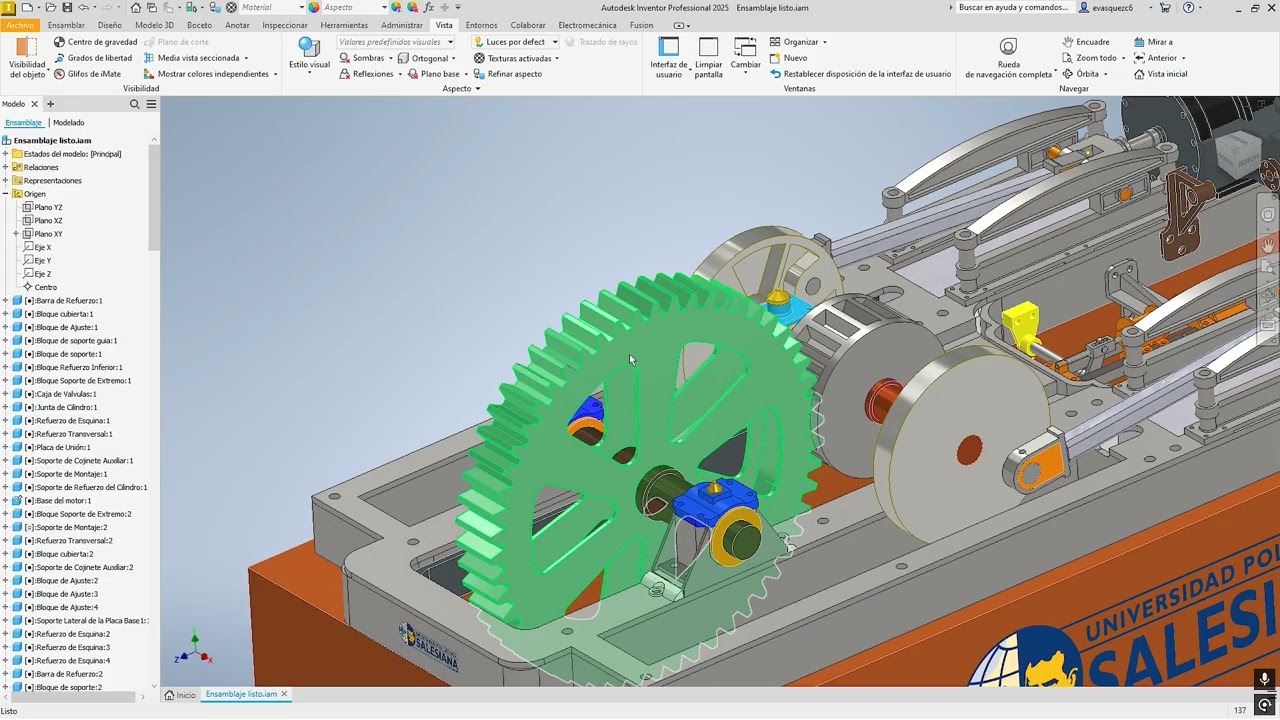Open the Ortogonal projection dropdown
This screenshot has width=1280, height=720.
(x=453, y=58)
